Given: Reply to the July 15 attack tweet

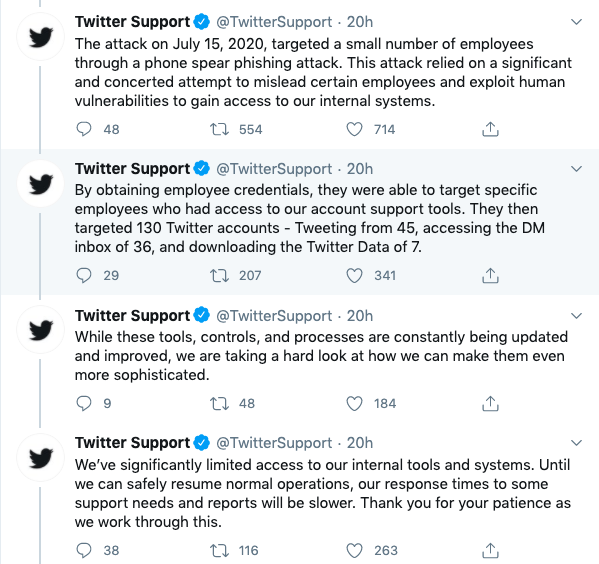Looking at the screenshot, I should click(84, 129).
